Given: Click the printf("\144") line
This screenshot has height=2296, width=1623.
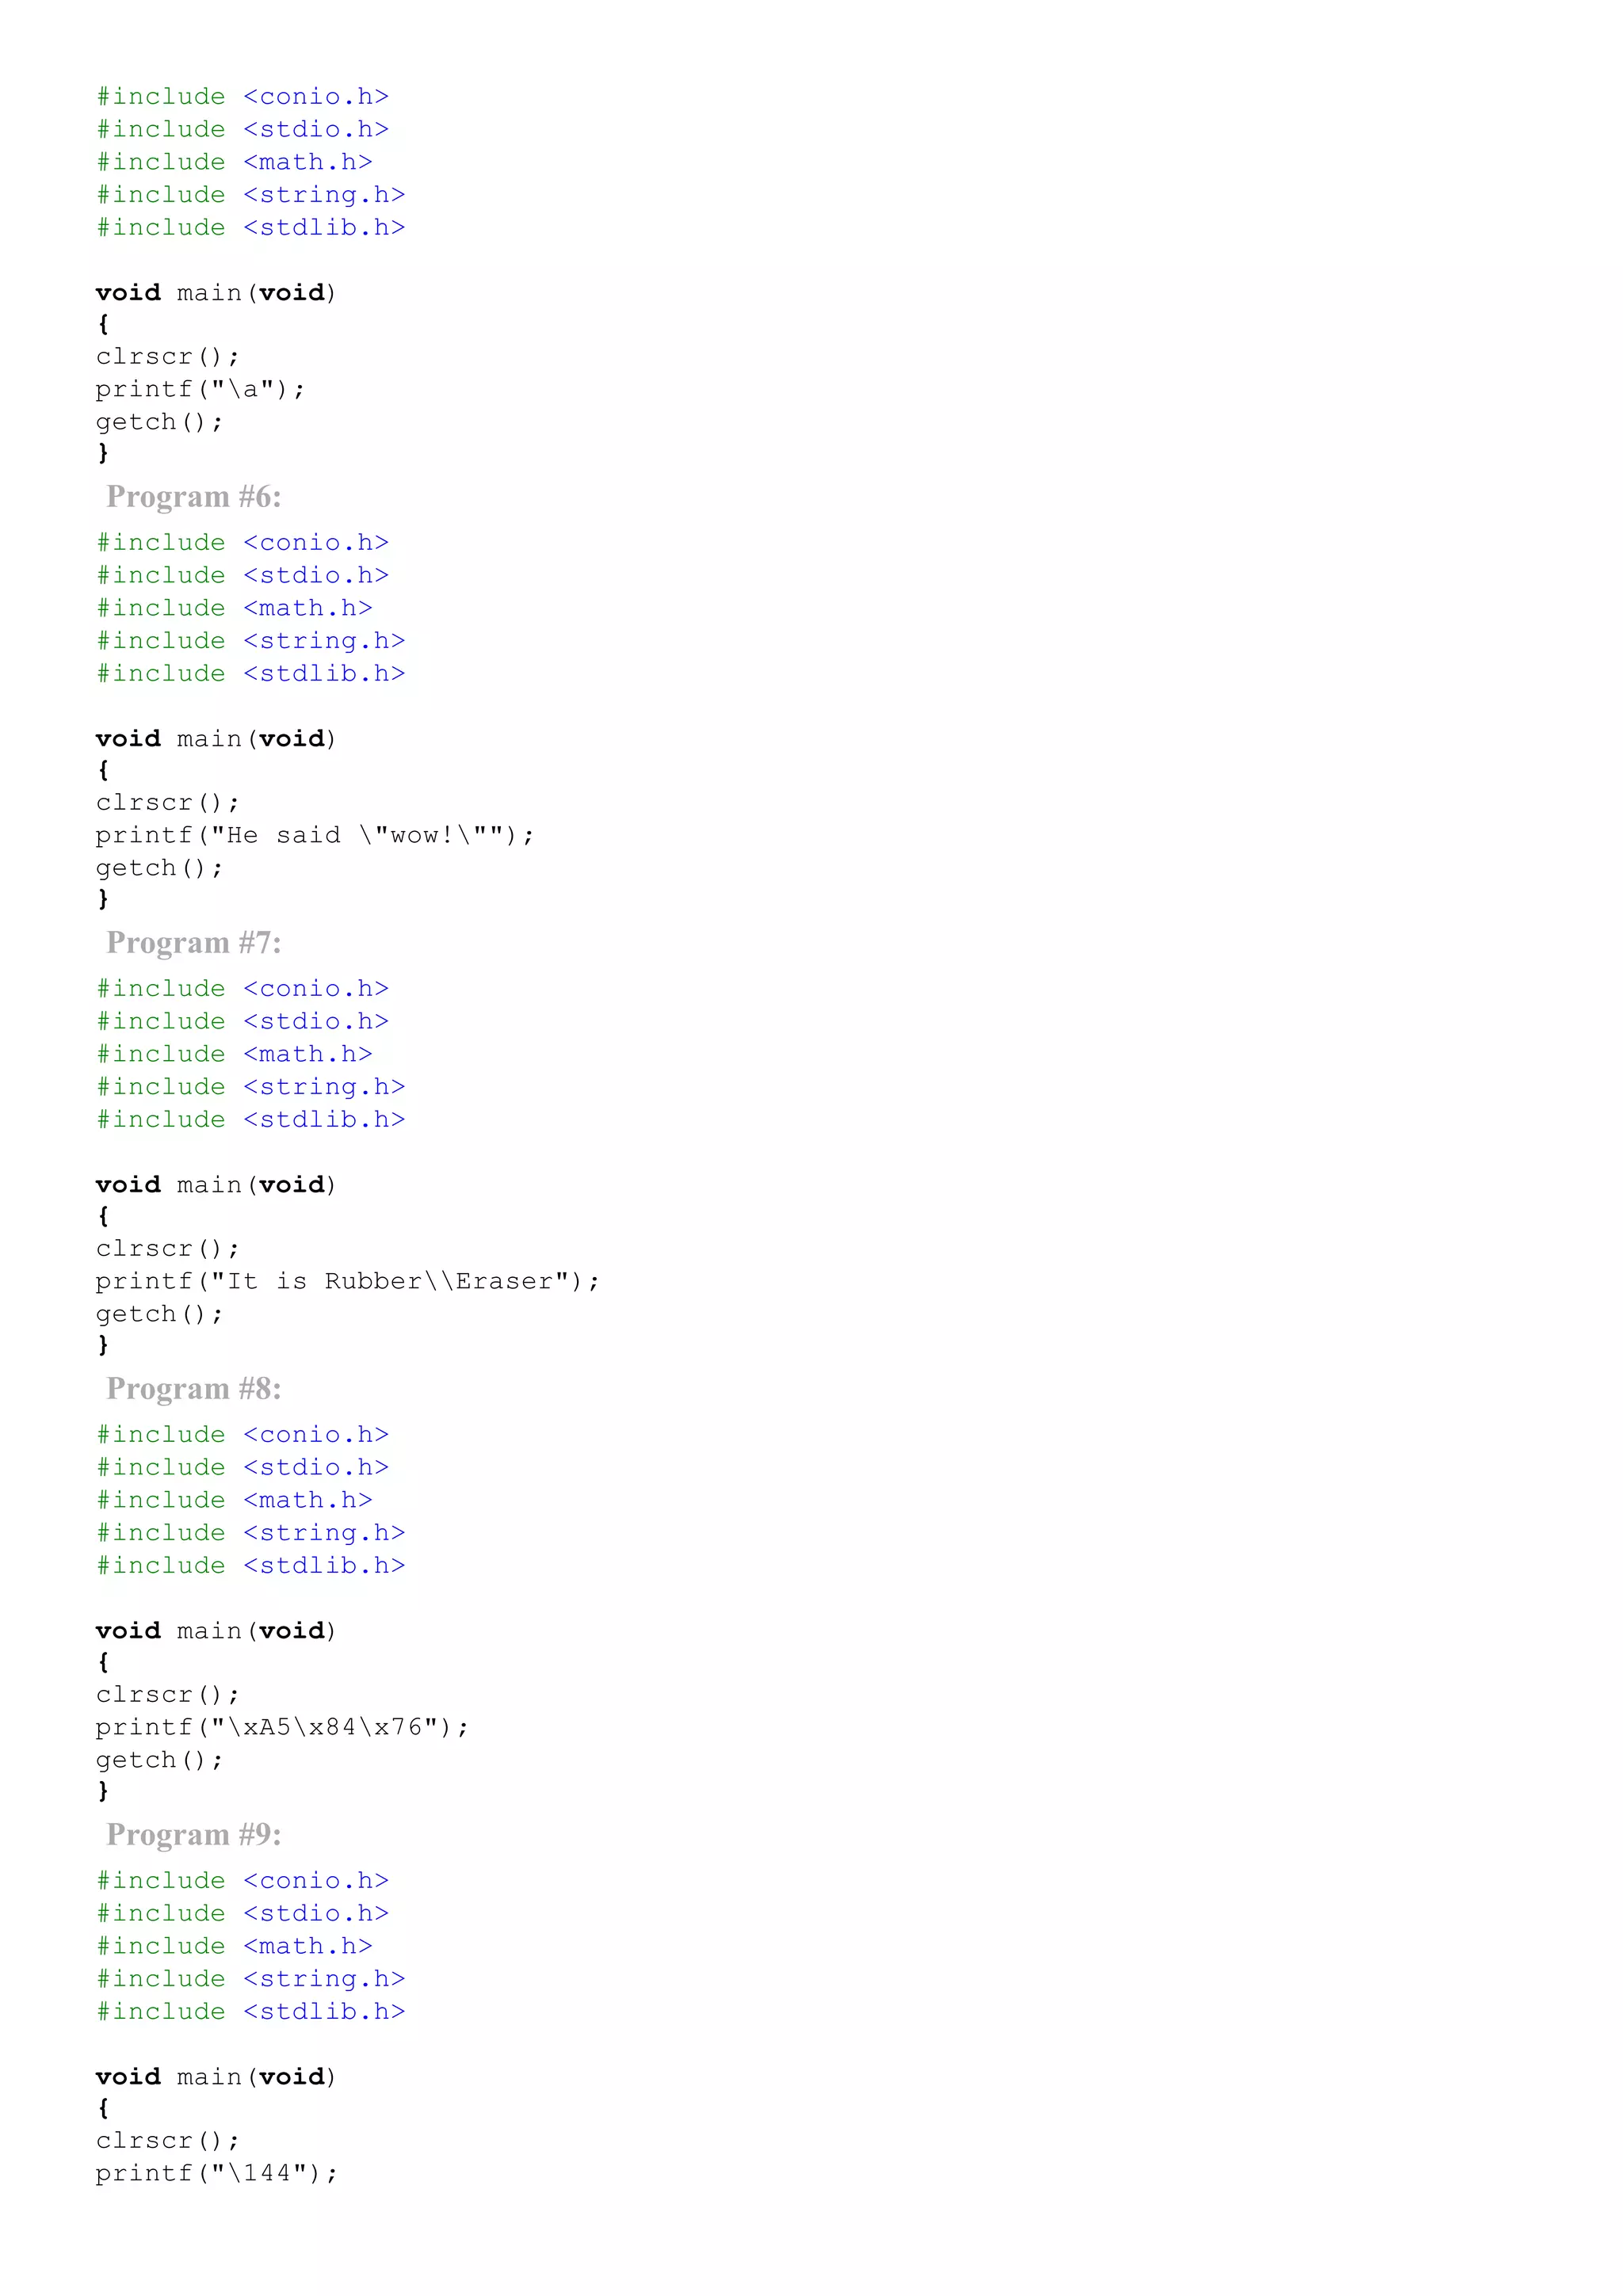Looking at the screenshot, I should [217, 2173].
